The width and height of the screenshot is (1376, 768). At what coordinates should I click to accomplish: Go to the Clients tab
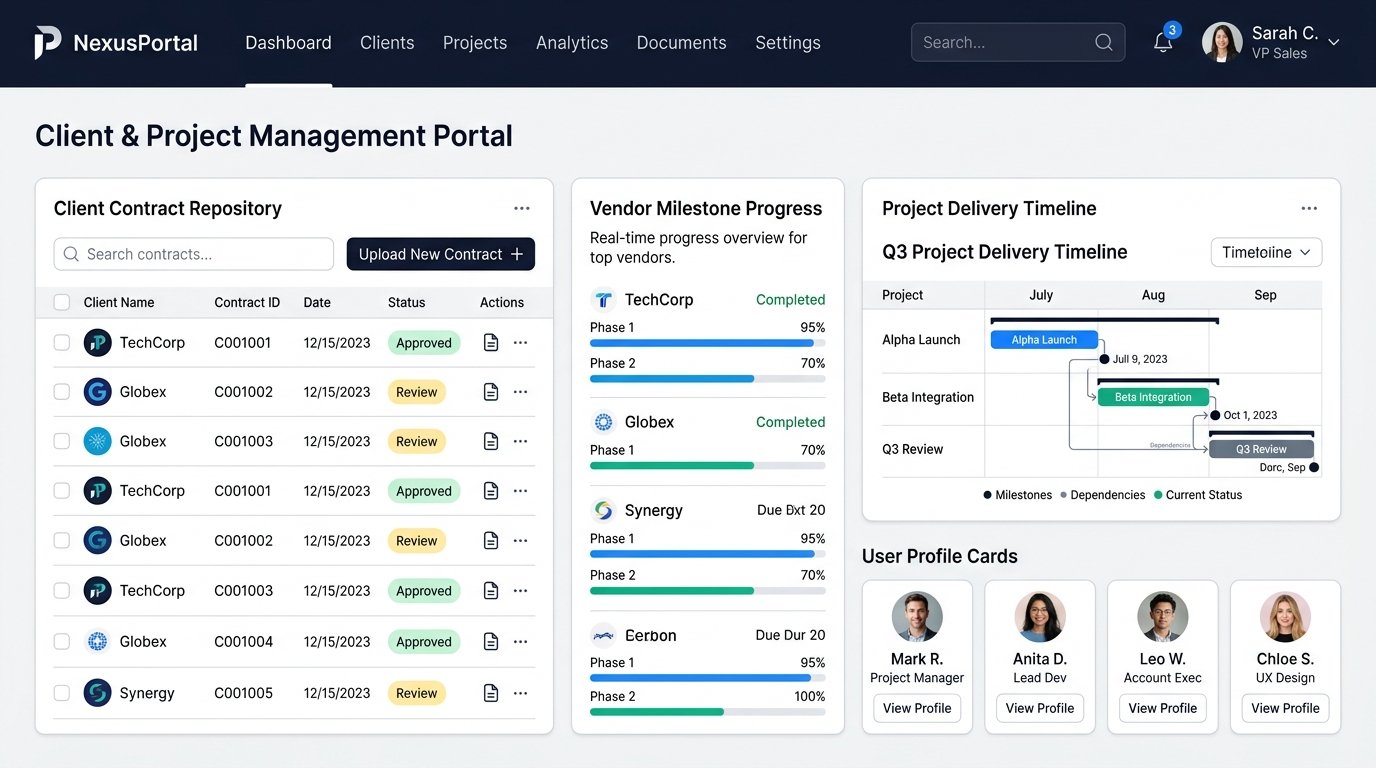pos(387,43)
